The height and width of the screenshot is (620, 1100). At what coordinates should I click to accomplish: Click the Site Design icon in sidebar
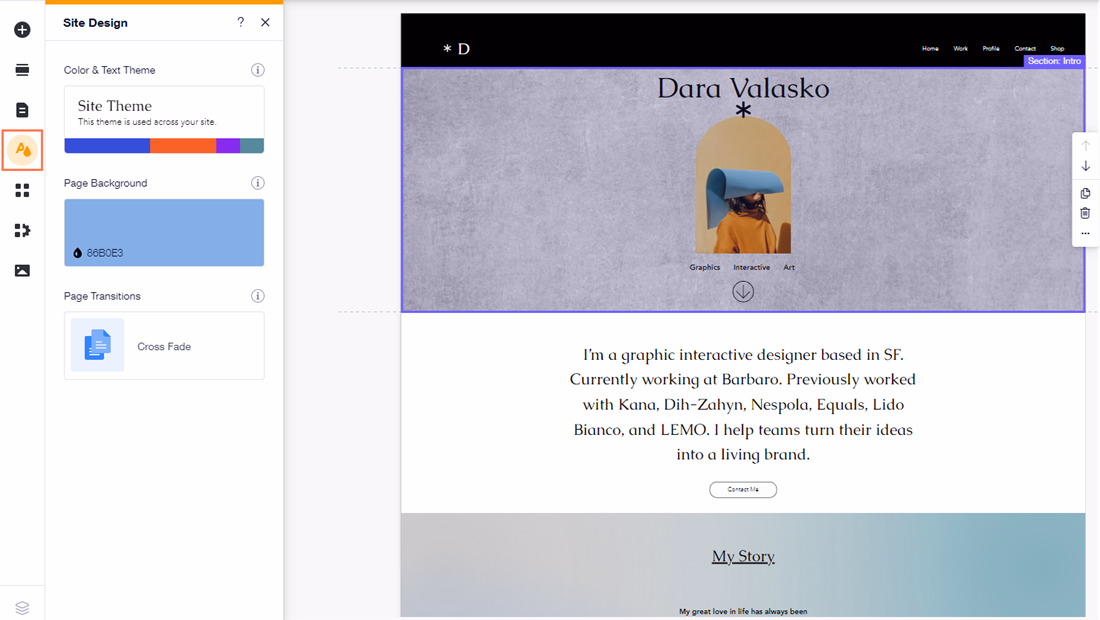tap(22, 150)
